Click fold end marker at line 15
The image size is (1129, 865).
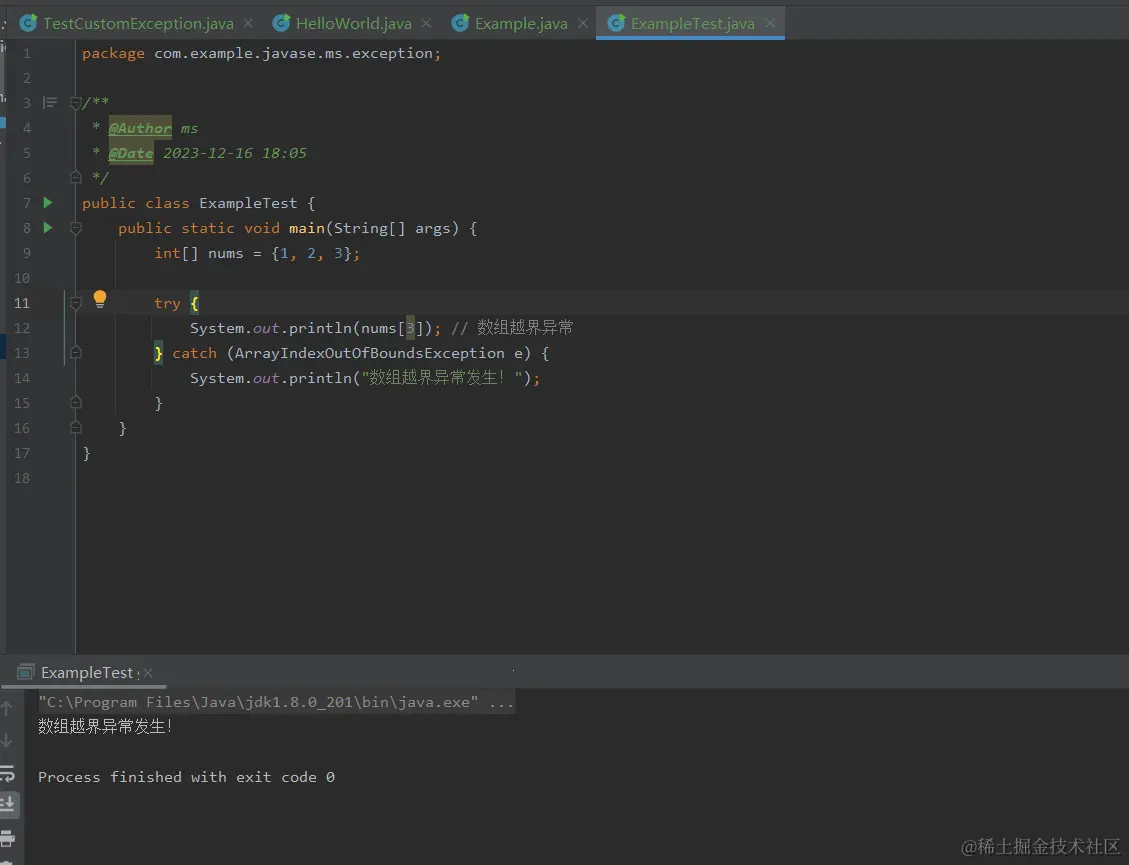[x=76, y=403]
